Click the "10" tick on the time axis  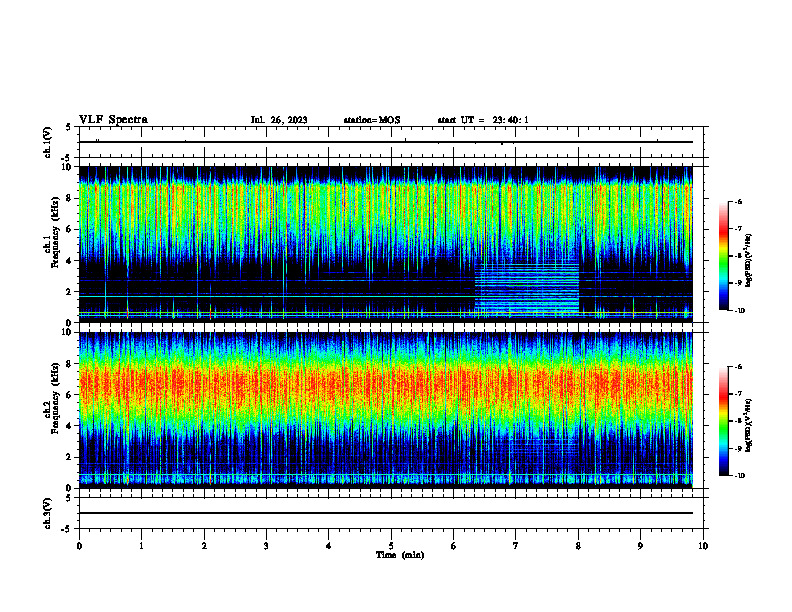coord(703,546)
